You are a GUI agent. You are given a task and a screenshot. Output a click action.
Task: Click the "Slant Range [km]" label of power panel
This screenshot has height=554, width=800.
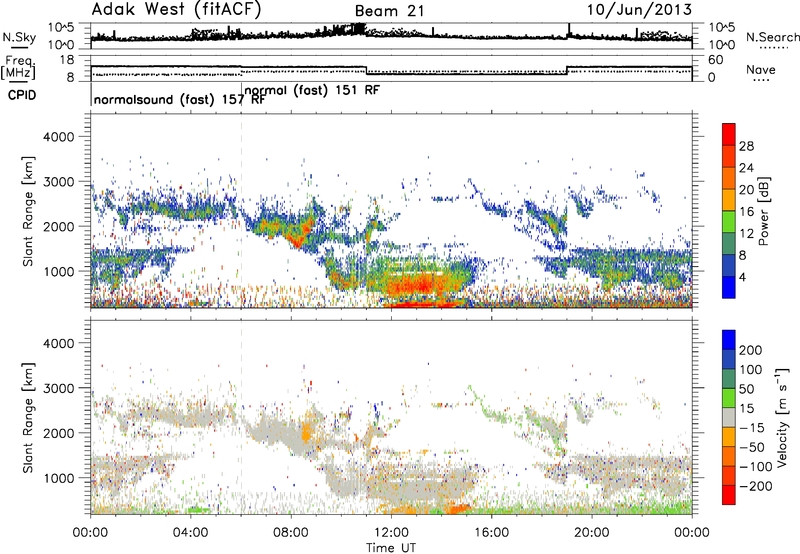[28, 211]
